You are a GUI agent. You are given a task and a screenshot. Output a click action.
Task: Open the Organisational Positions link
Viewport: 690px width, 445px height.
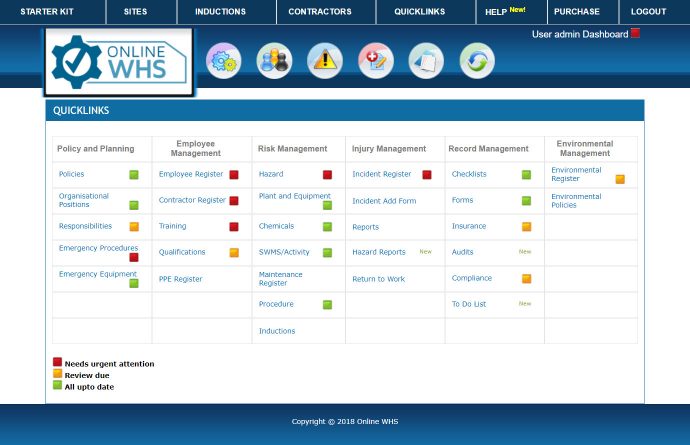(x=84, y=200)
